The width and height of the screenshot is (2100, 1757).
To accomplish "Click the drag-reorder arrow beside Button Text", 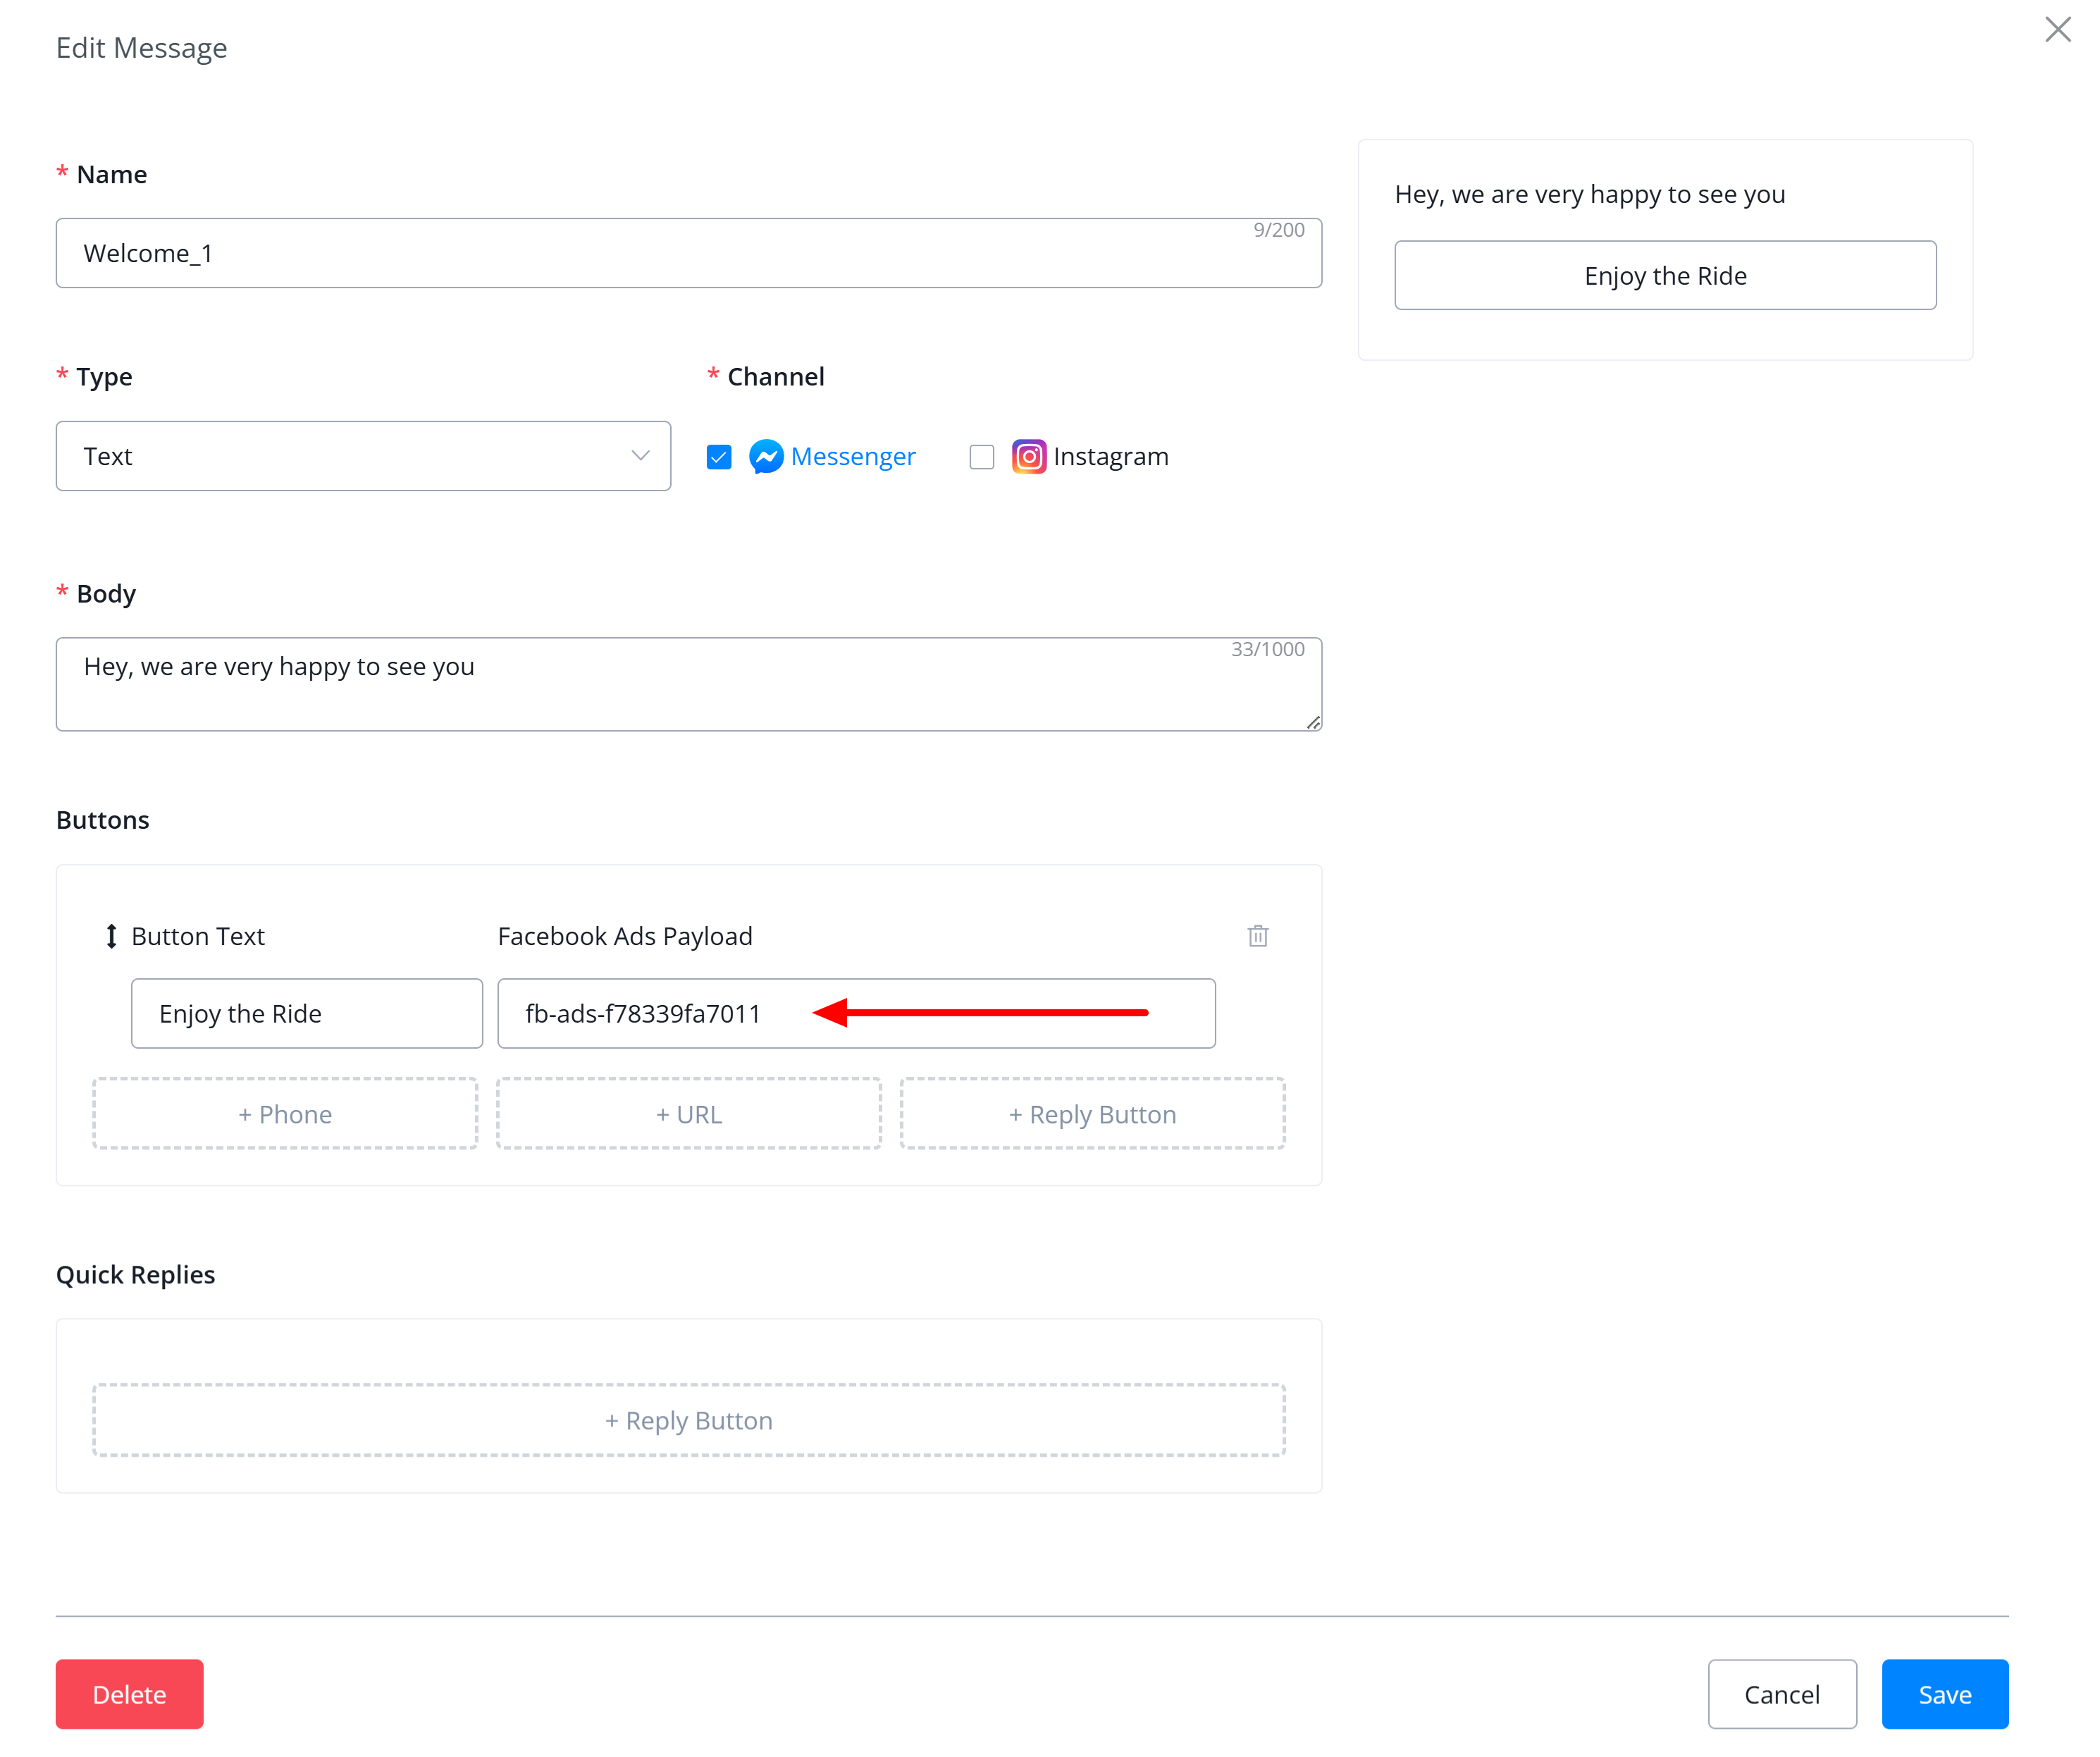I will click(x=111, y=936).
